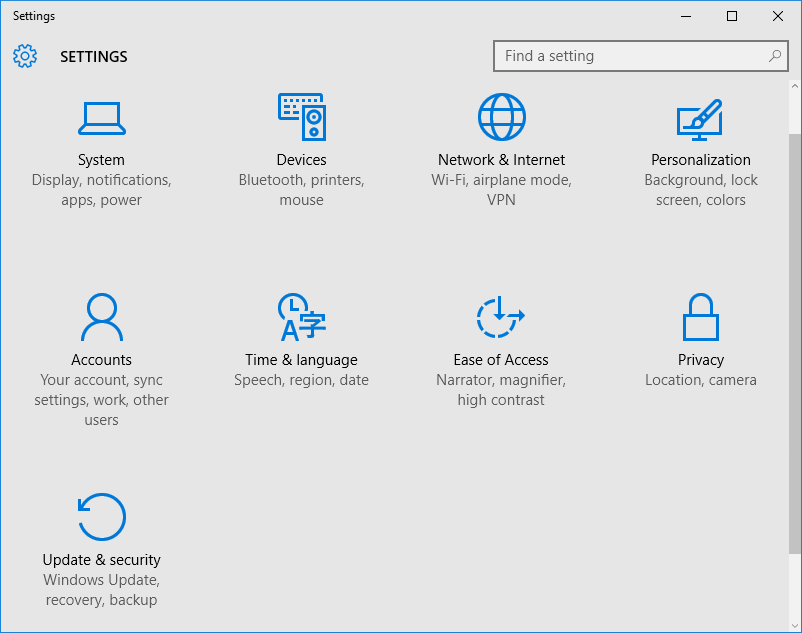Click the SETTINGS heading text
This screenshot has height=633, width=802.
tap(94, 56)
